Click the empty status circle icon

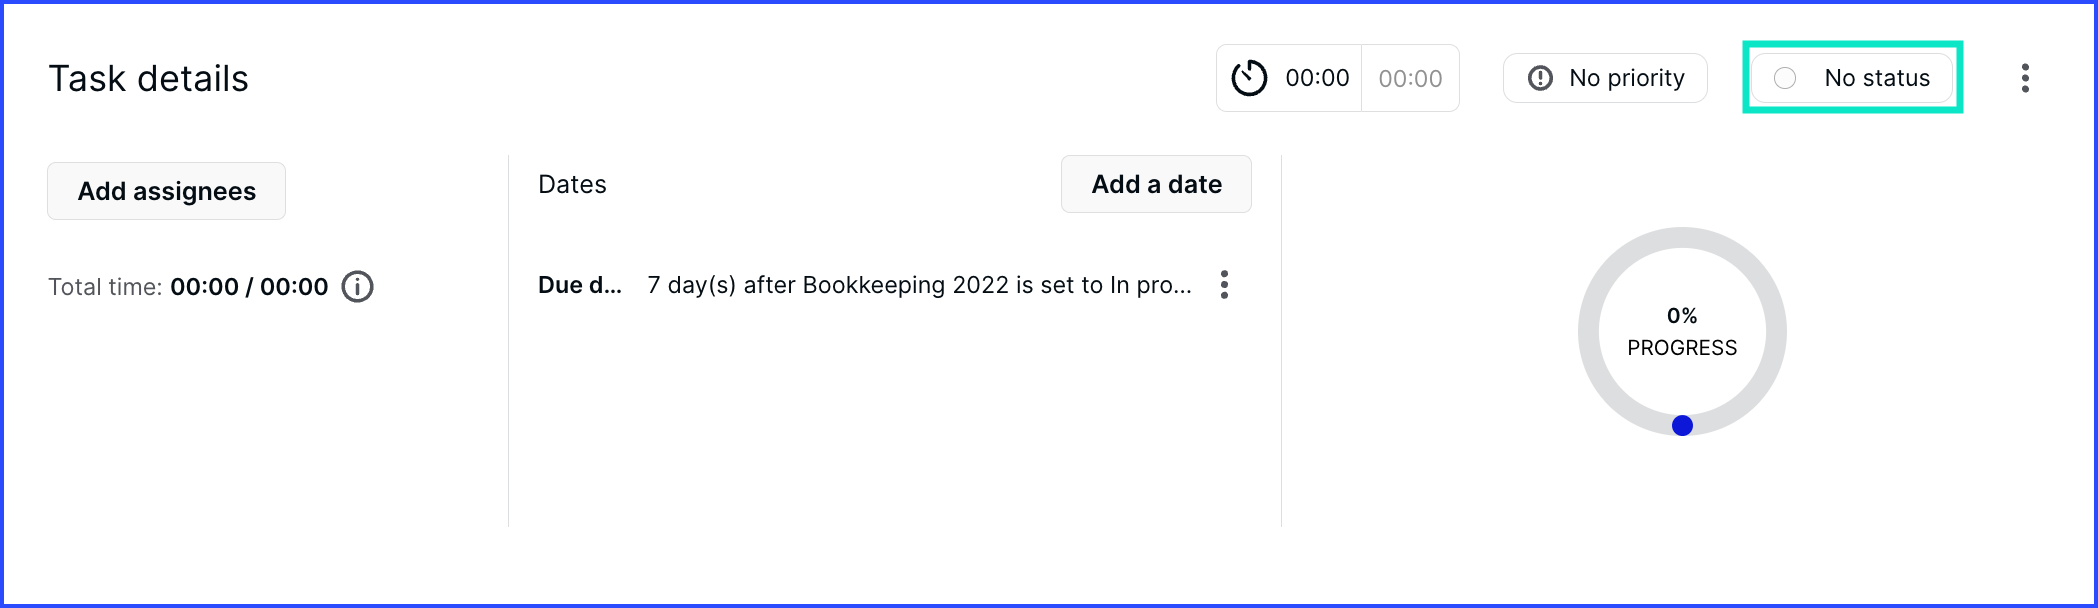pyautogui.click(x=1785, y=78)
